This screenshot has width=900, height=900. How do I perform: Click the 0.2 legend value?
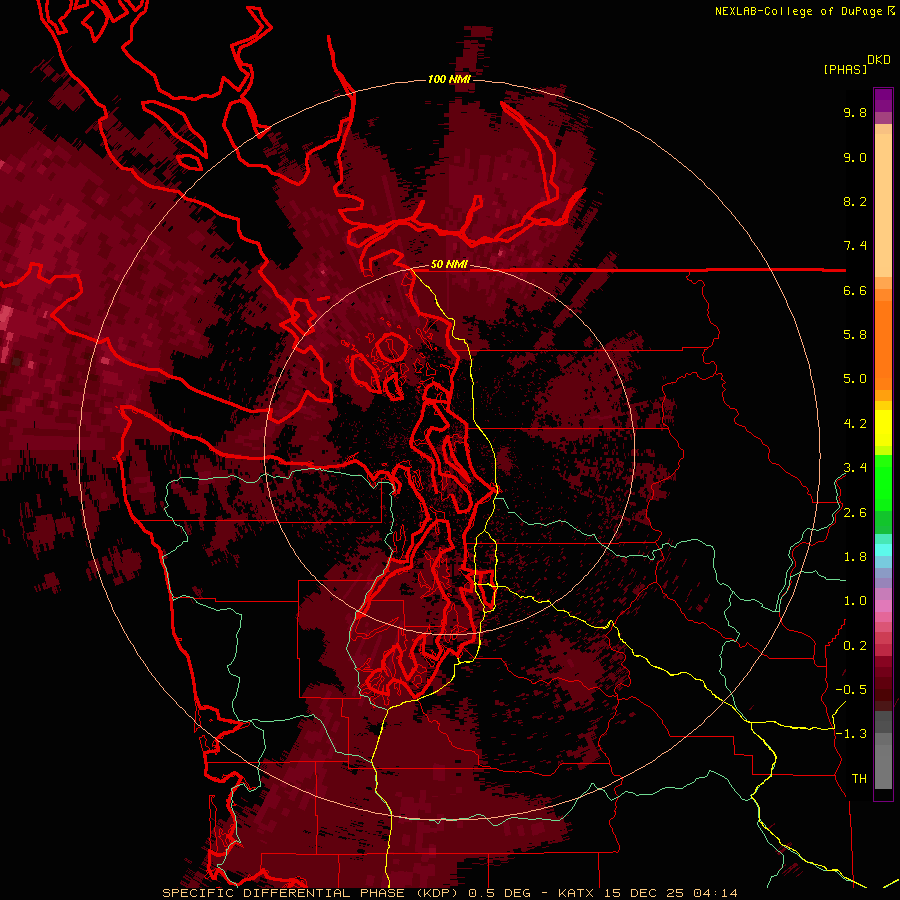[x=855, y=646]
